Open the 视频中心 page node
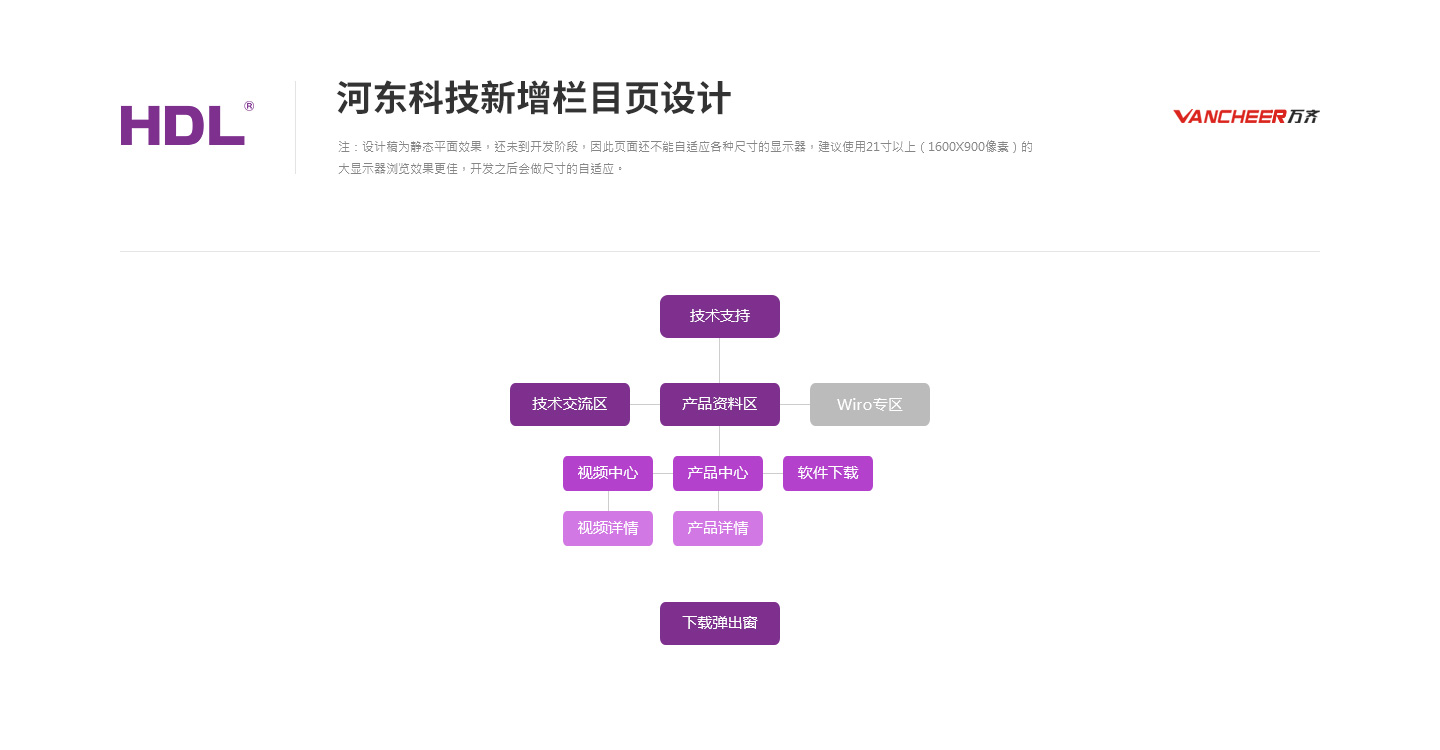 [x=608, y=473]
